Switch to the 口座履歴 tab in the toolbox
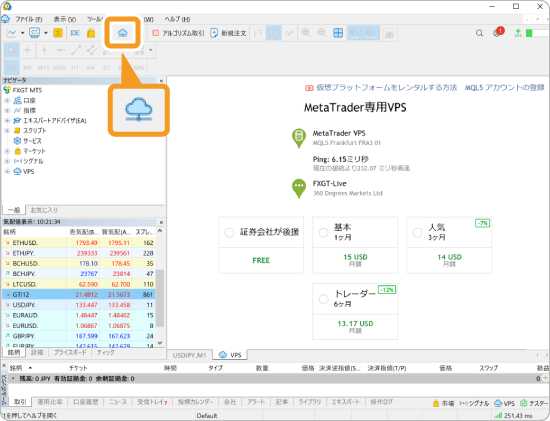Viewport: 550px width, 421px height. (86, 402)
